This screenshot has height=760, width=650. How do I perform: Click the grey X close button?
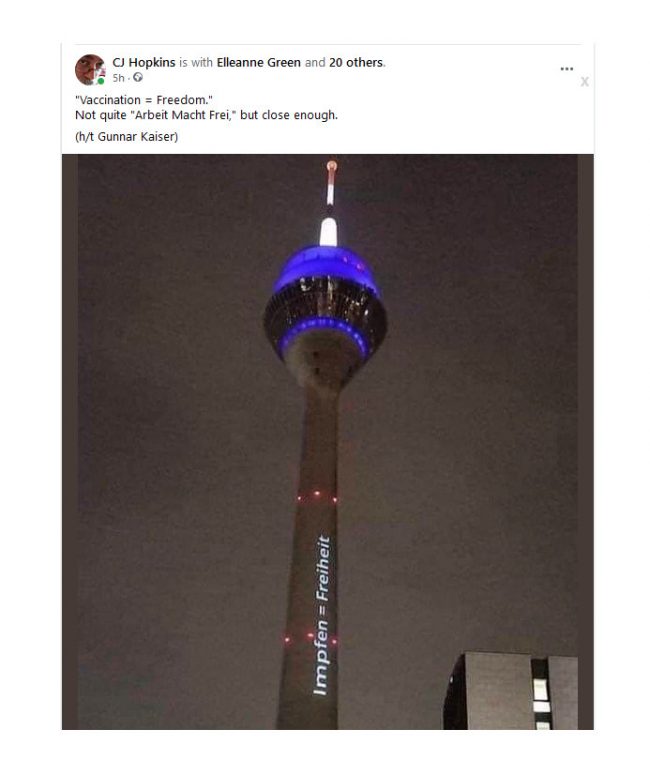(585, 81)
